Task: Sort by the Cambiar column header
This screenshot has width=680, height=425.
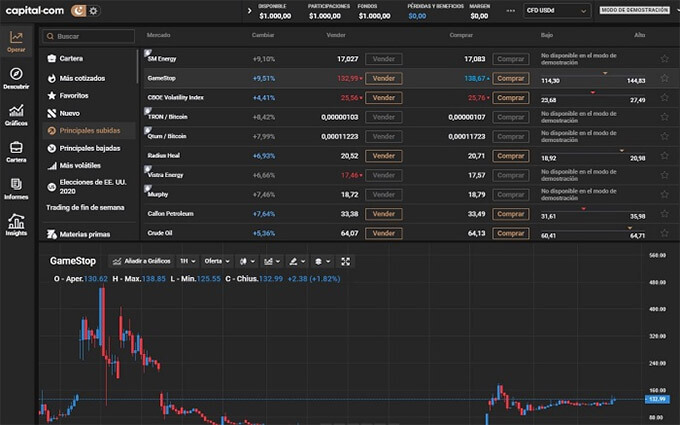Action: pos(263,35)
